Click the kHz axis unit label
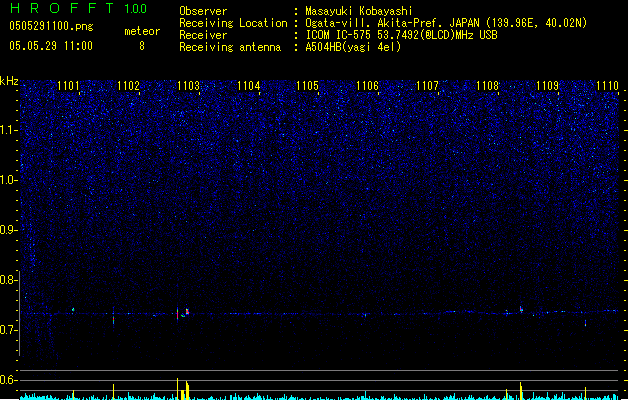629x400 pixels. [9, 81]
